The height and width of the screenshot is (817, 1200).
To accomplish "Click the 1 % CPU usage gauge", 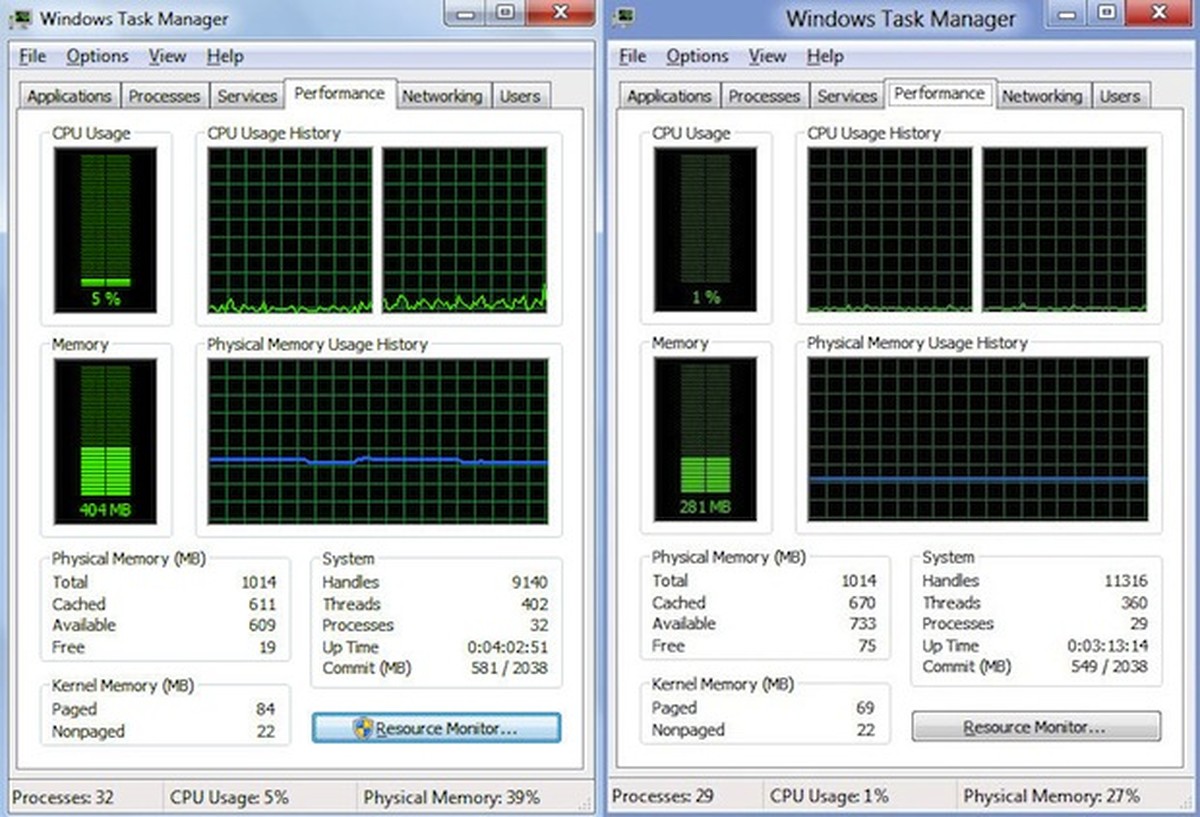I will point(705,229).
